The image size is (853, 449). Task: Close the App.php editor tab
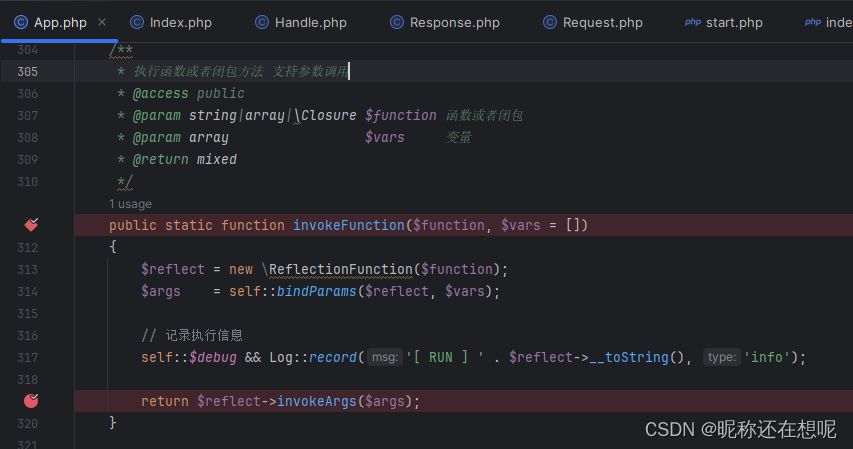click(102, 22)
